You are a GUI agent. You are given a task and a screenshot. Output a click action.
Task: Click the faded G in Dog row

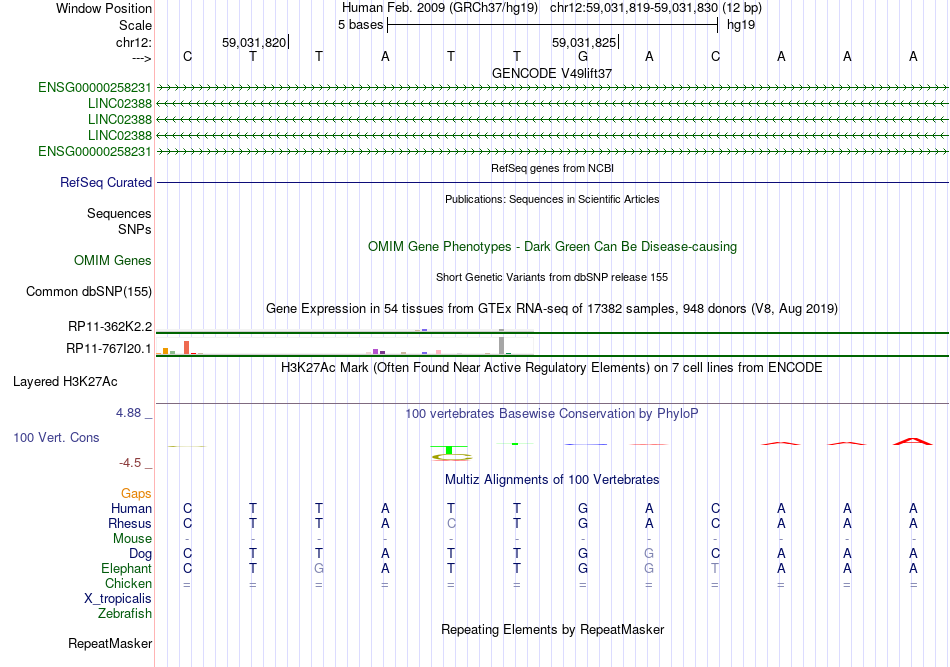click(x=649, y=554)
